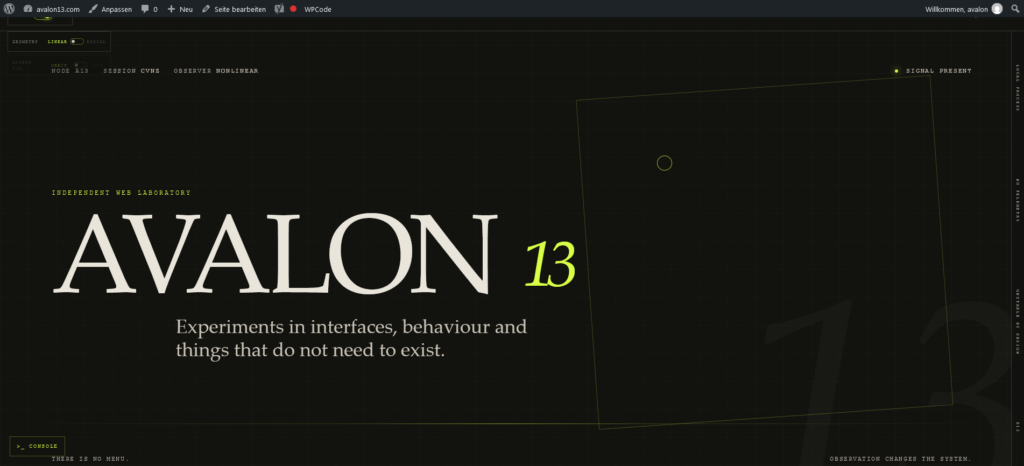View comments bubble showing 0
Image resolution: width=1024 pixels, height=466 pixels.
[149, 9]
